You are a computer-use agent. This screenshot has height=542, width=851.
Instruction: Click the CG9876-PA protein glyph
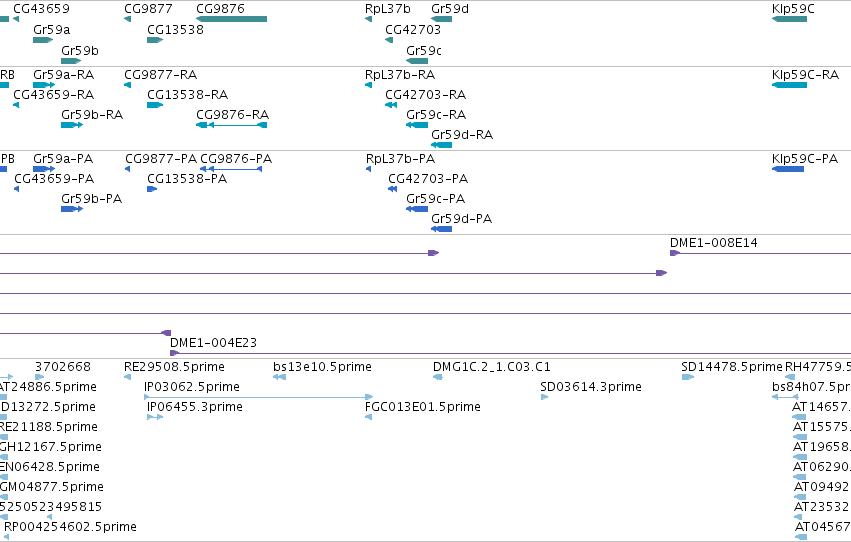(231, 169)
